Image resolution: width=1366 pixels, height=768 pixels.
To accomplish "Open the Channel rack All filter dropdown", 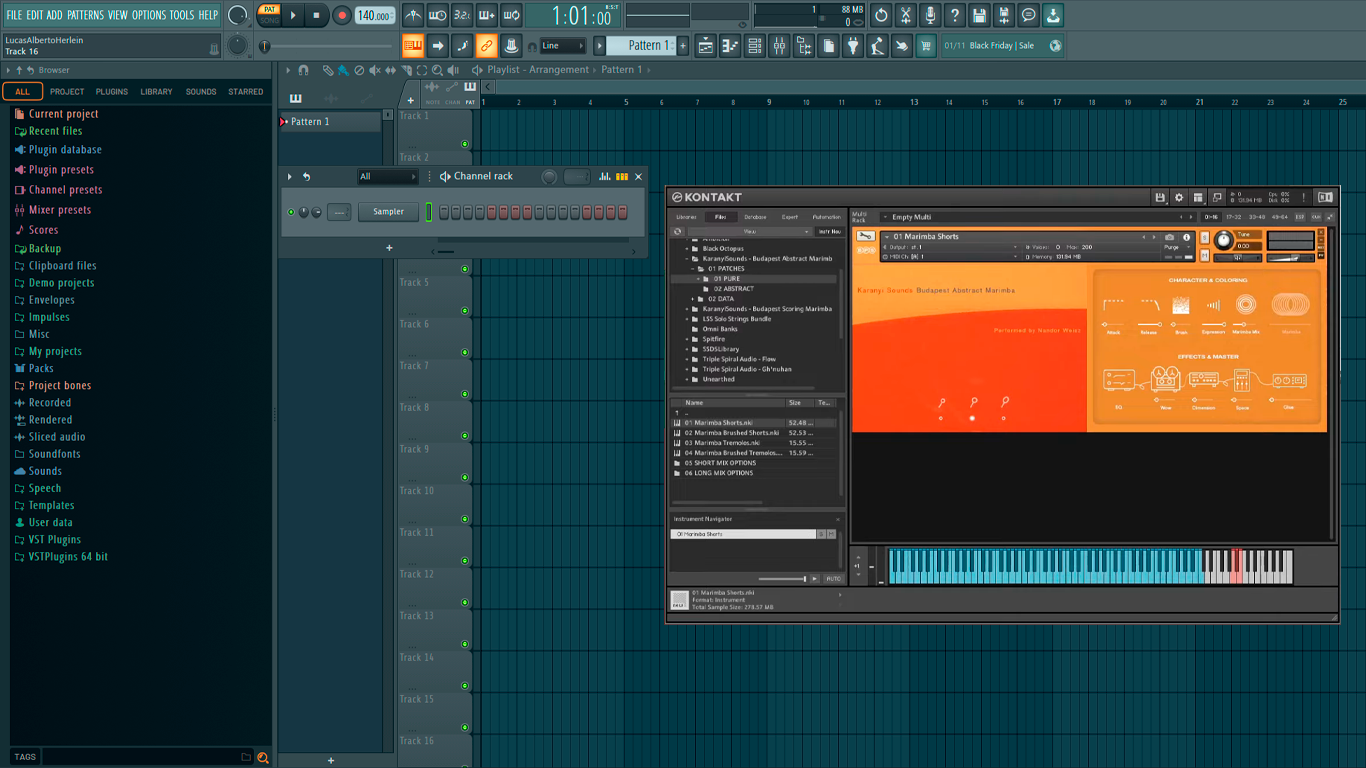I will coord(388,177).
